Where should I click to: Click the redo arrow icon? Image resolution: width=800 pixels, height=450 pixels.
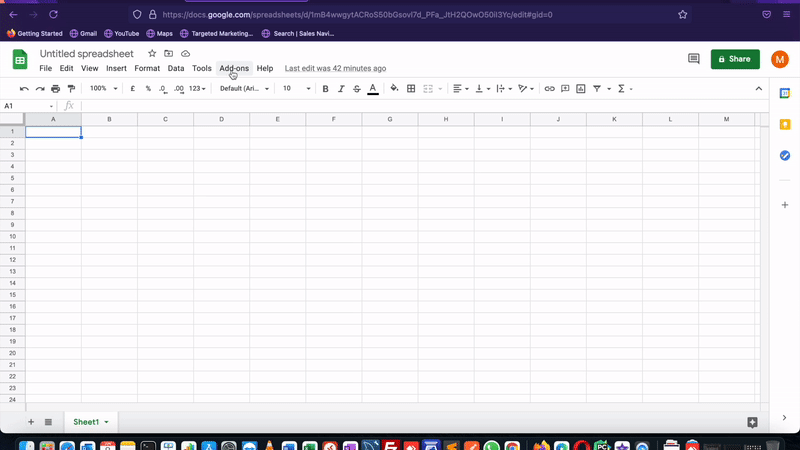pyautogui.click(x=40, y=89)
